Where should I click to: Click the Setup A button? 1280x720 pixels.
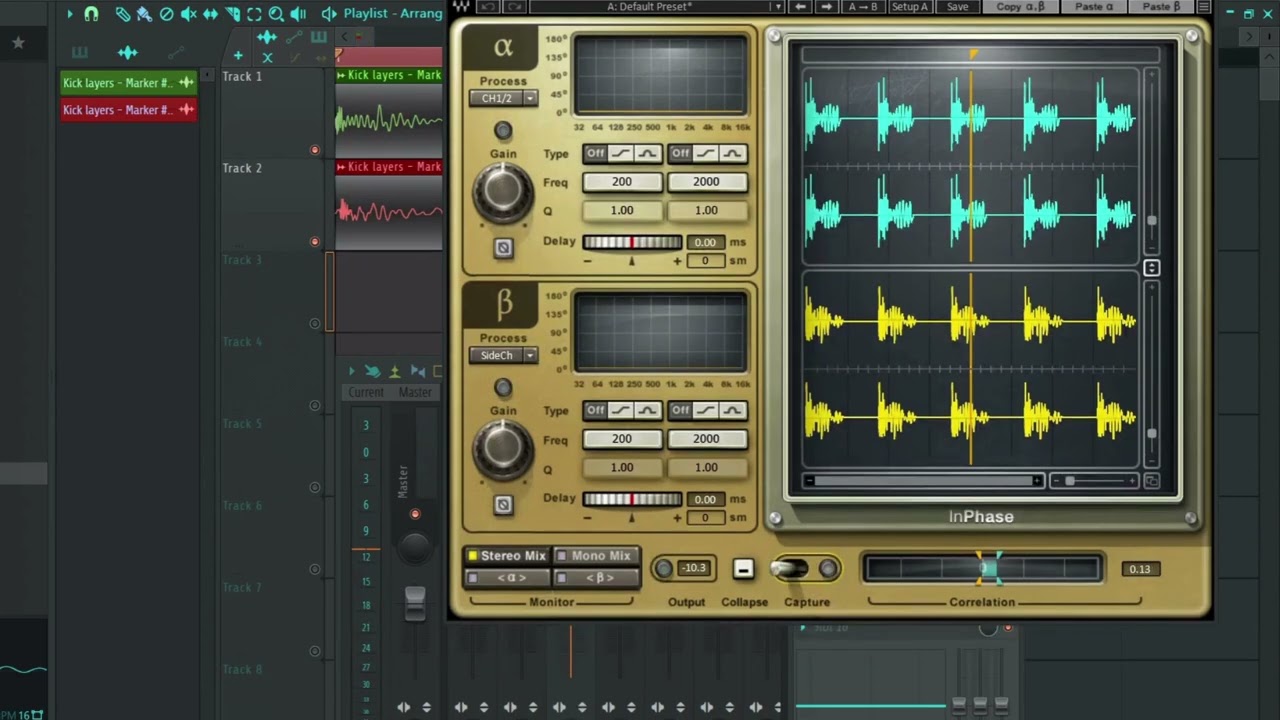coord(909,6)
